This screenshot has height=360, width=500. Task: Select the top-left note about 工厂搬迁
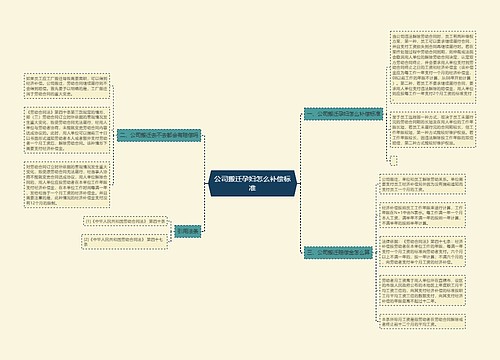point(67,86)
